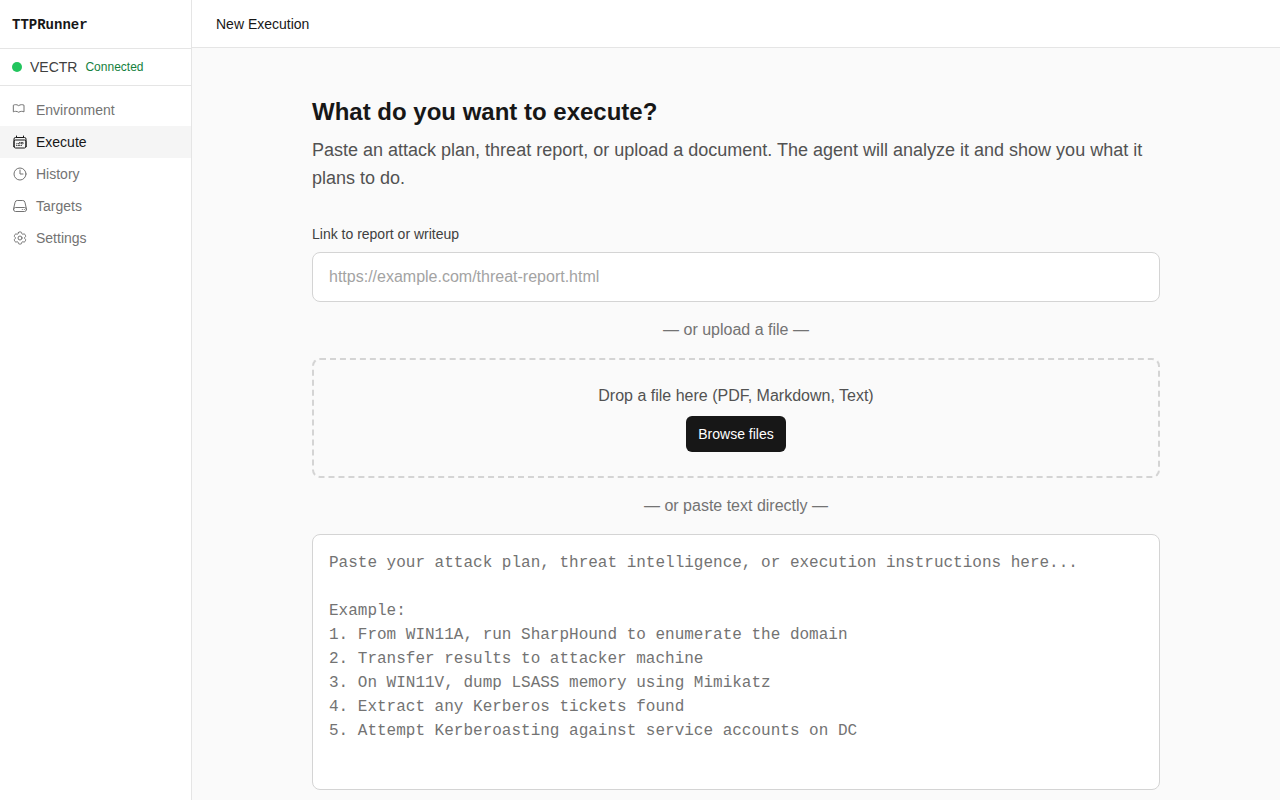Click the History clock icon
Viewport: 1280px width, 800px height.
[19, 174]
